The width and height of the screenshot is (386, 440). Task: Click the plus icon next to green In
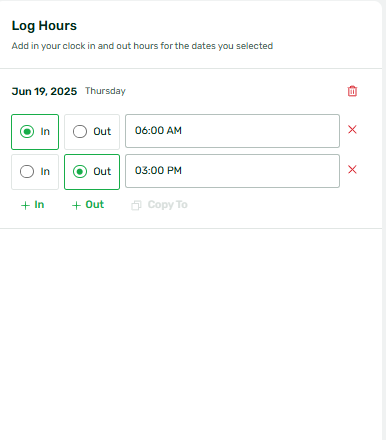click(25, 205)
